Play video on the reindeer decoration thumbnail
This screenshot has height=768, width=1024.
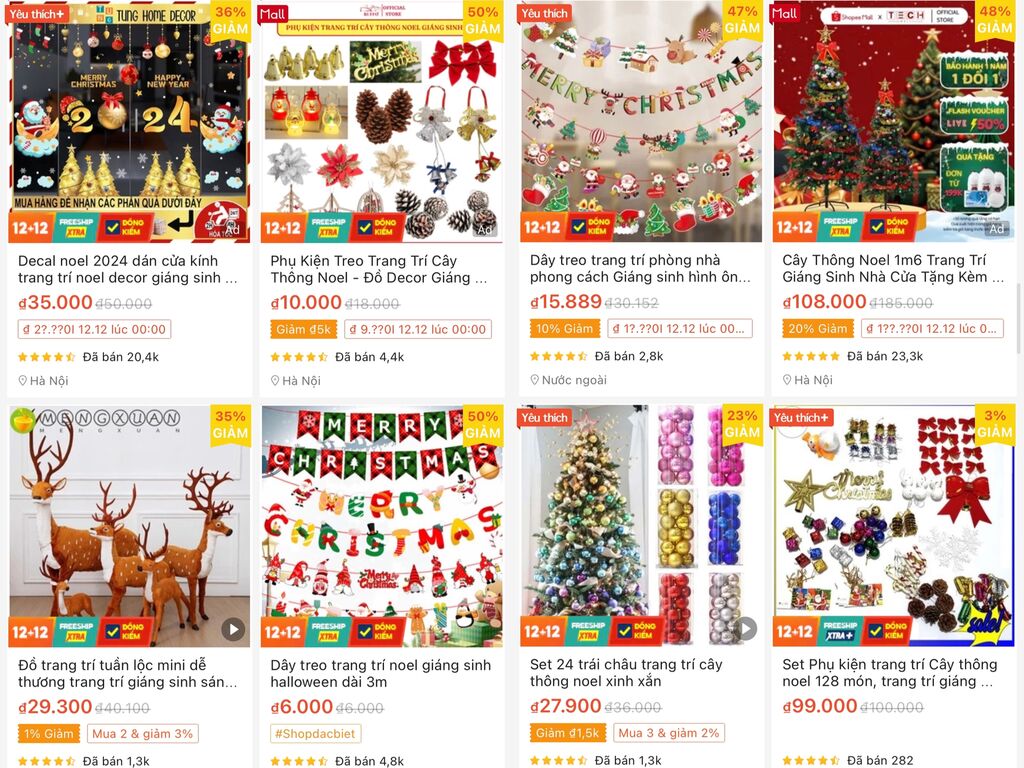click(x=233, y=630)
